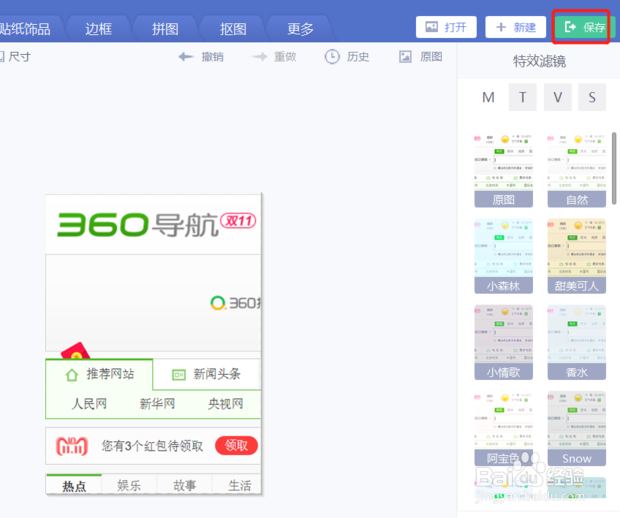Select the S filter category
The image size is (620, 518).
[x=592, y=97]
